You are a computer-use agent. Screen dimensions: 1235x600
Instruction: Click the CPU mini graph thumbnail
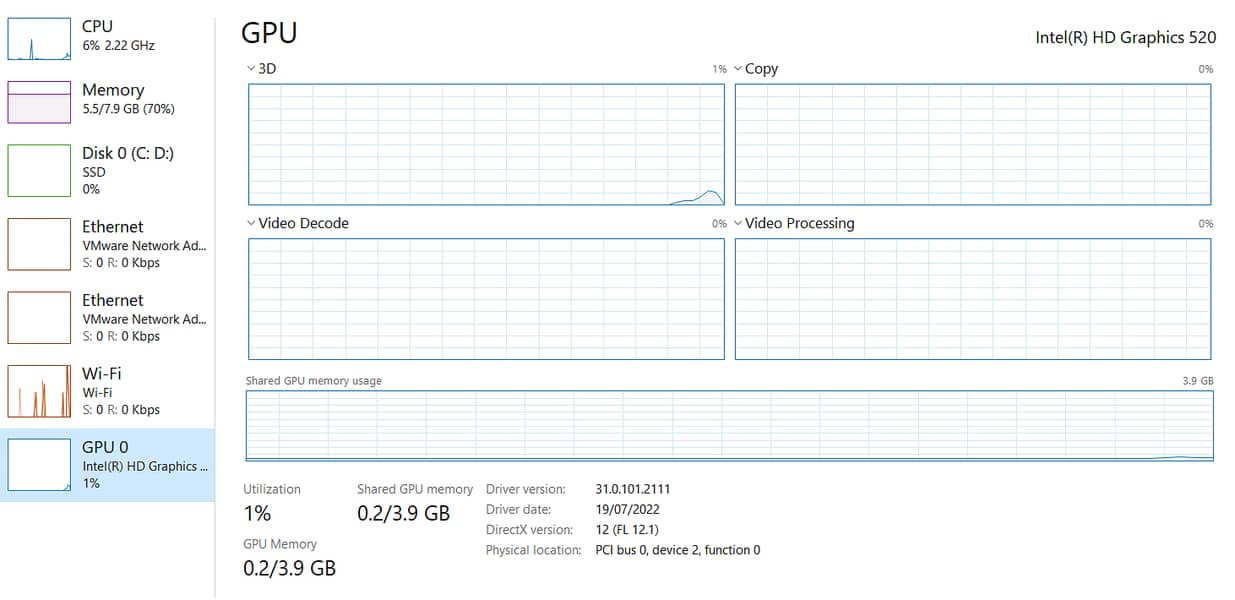click(39, 38)
